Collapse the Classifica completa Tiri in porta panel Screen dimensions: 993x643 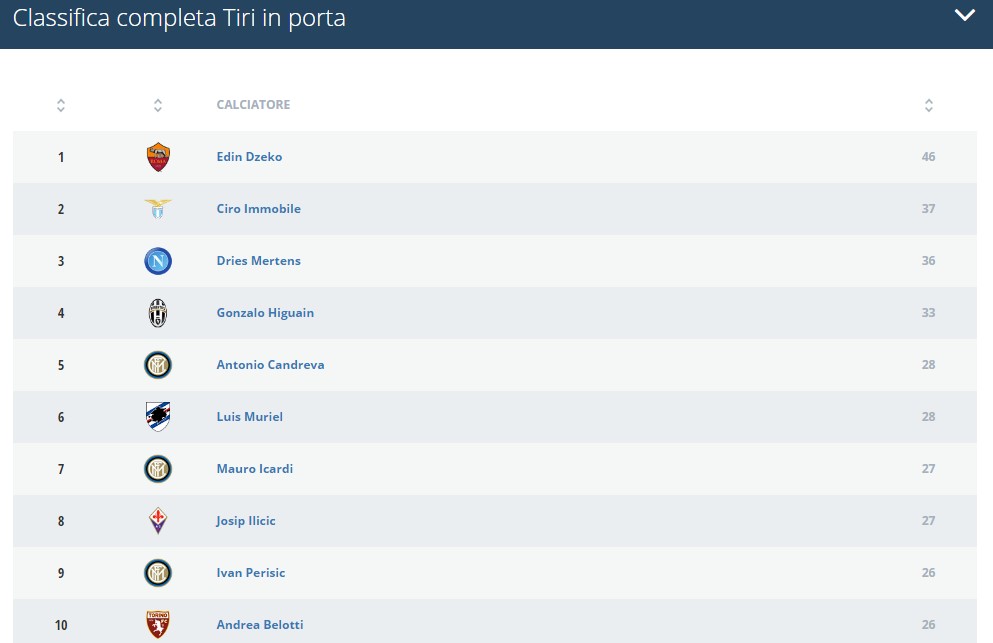[964, 15]
